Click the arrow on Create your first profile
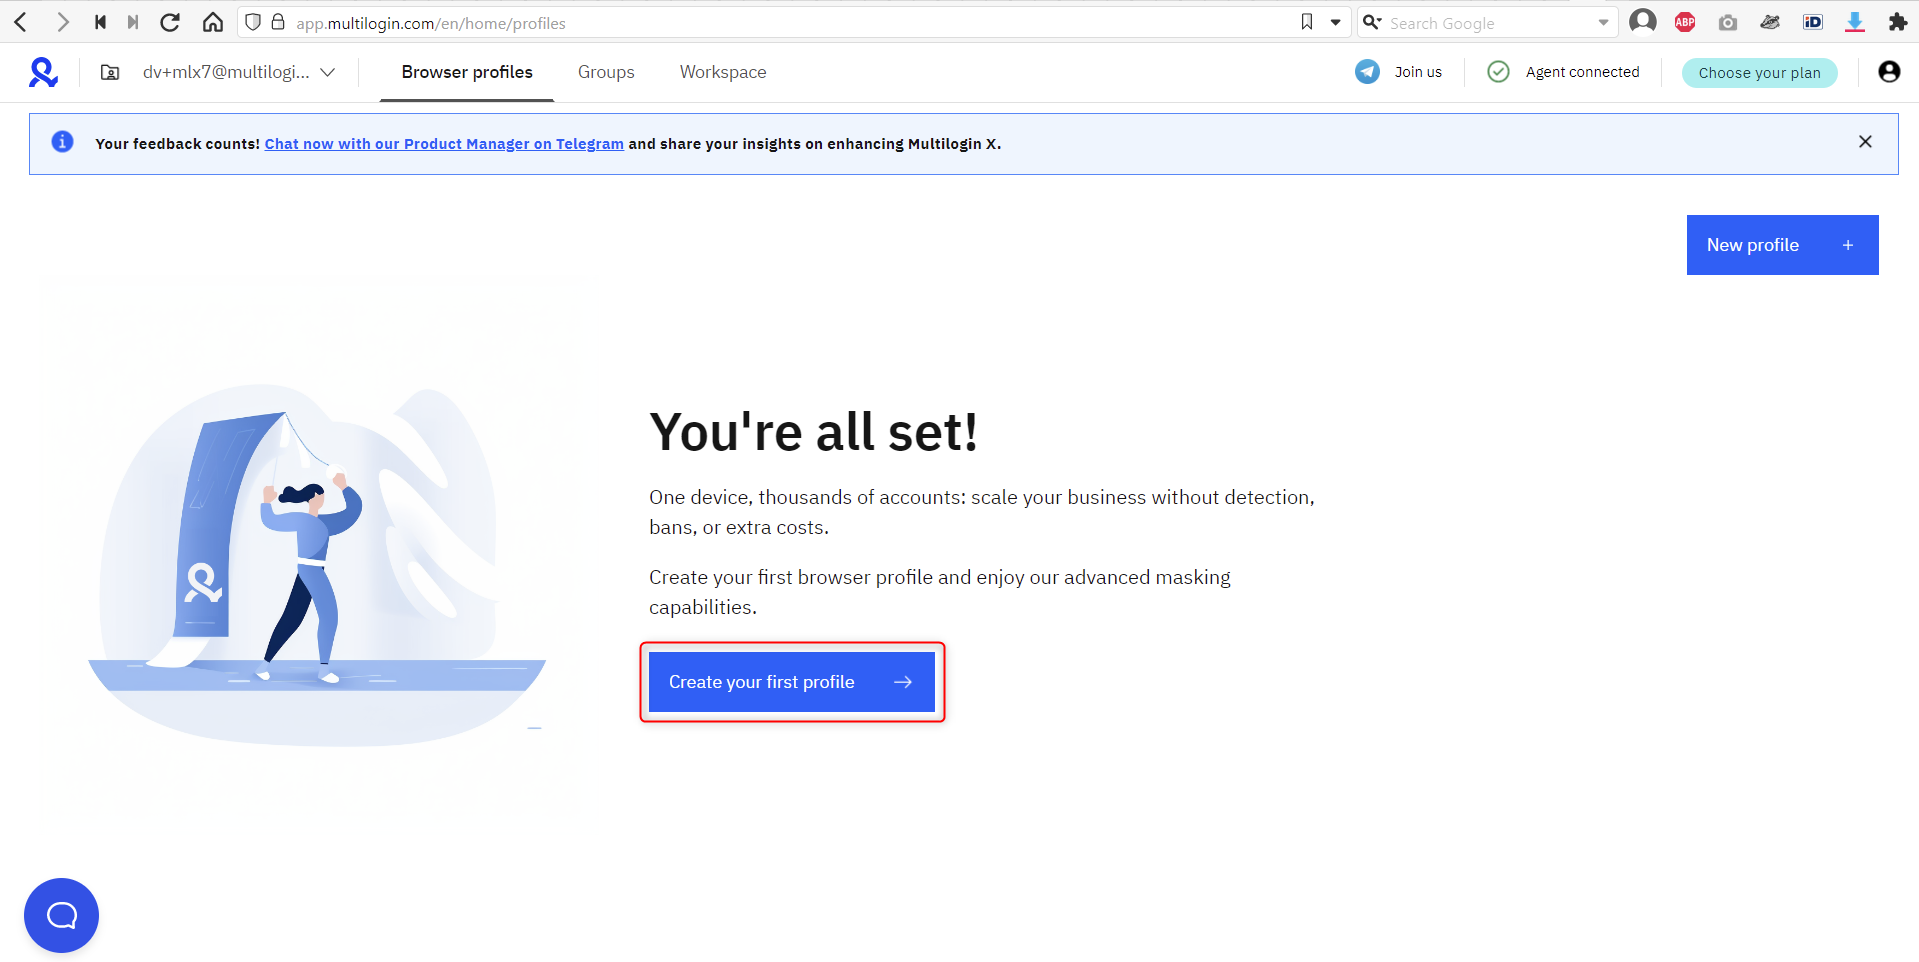This screenshot has height=962, width=1919. tap(903, 682)
